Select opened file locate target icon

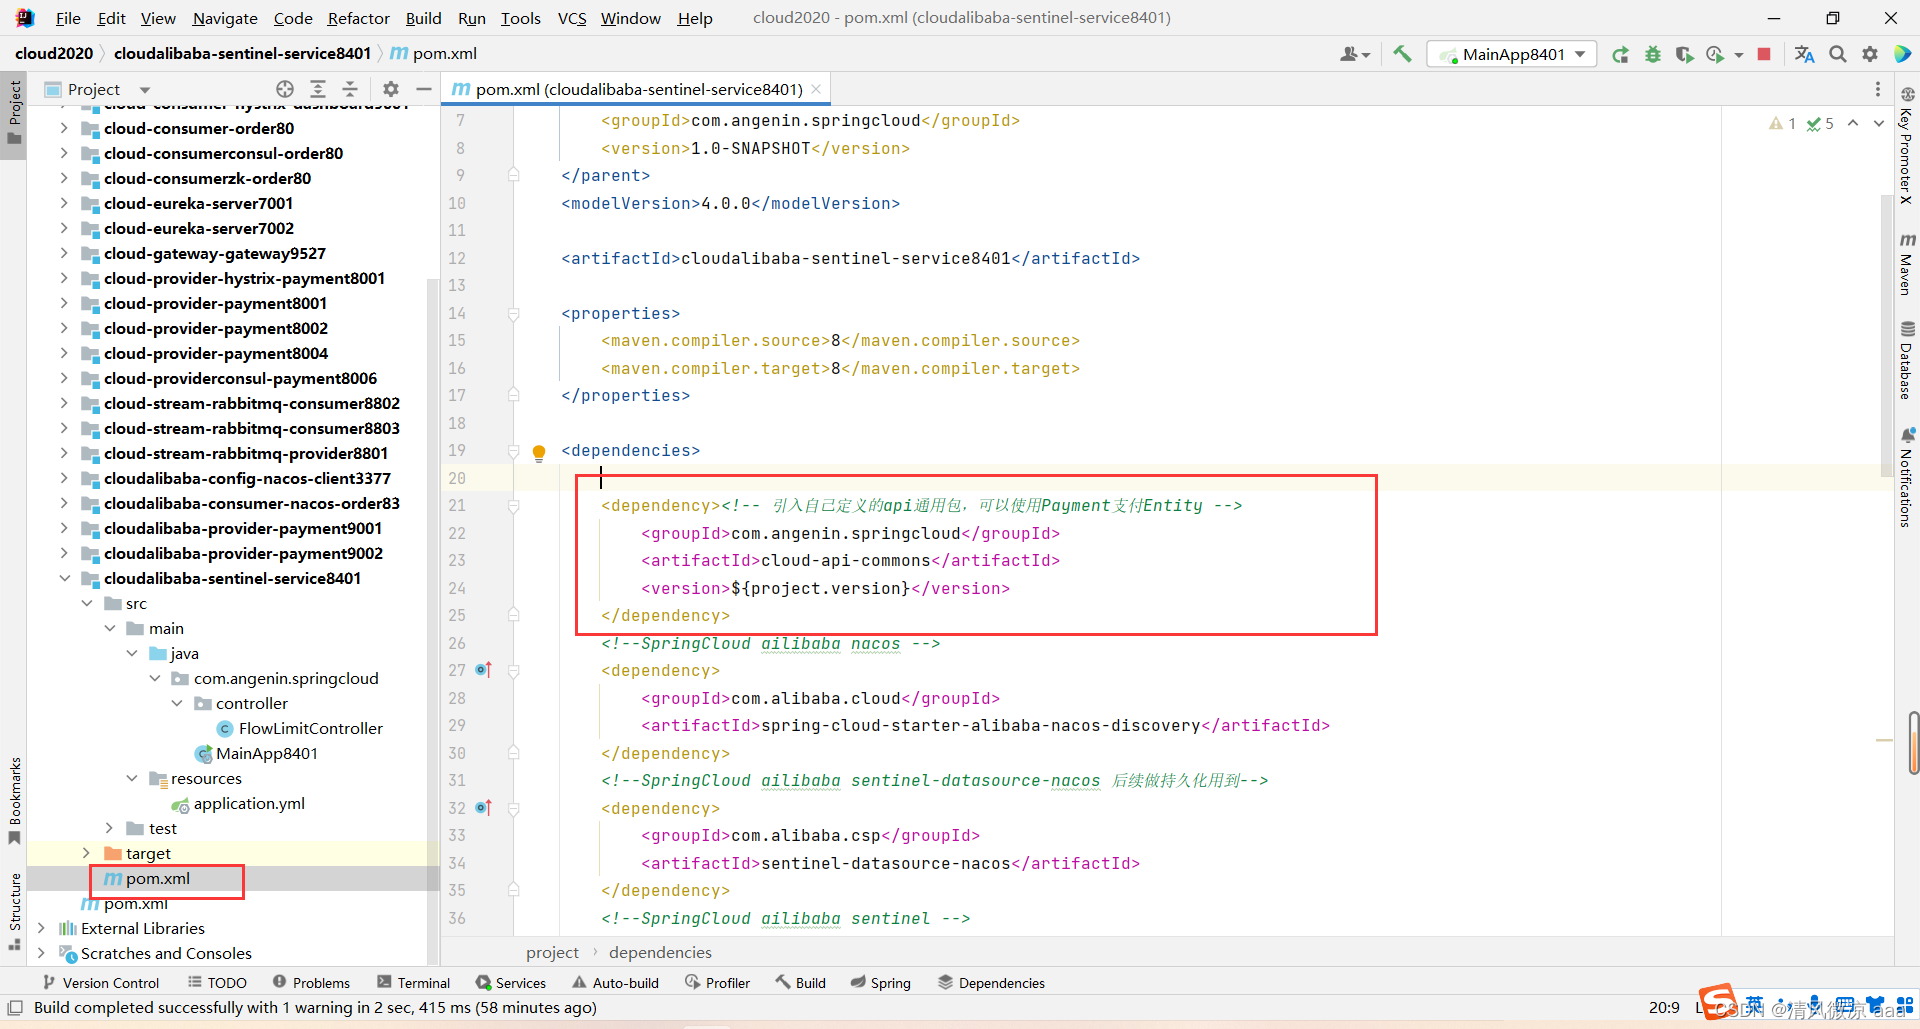[285, 89]
